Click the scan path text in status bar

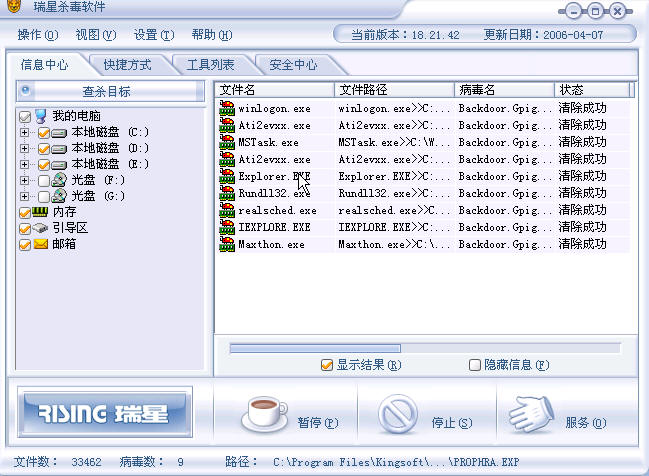[x=396, y=462]
